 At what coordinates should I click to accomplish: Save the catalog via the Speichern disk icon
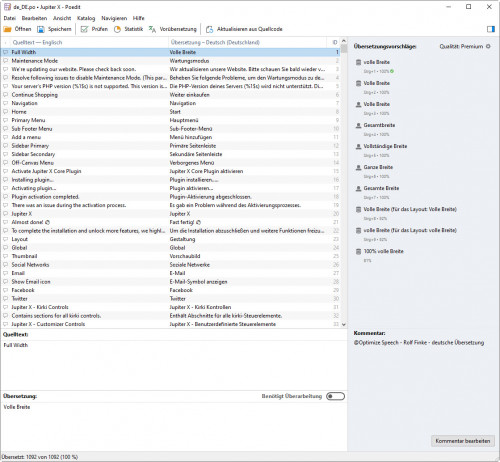pyautogui.click(x=41, y=29)
